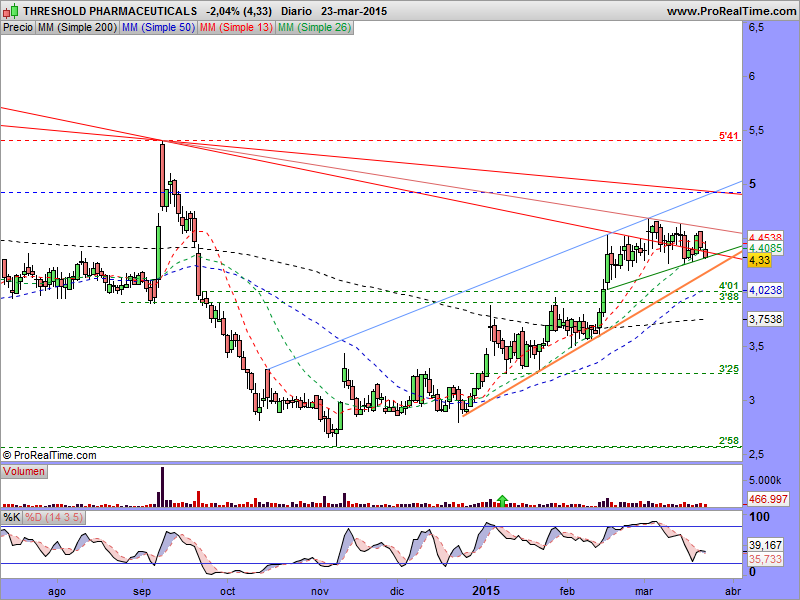Screen dimensions: 800x600
Task: Click the 466.997 volume value tag
Action: [768, 499]
